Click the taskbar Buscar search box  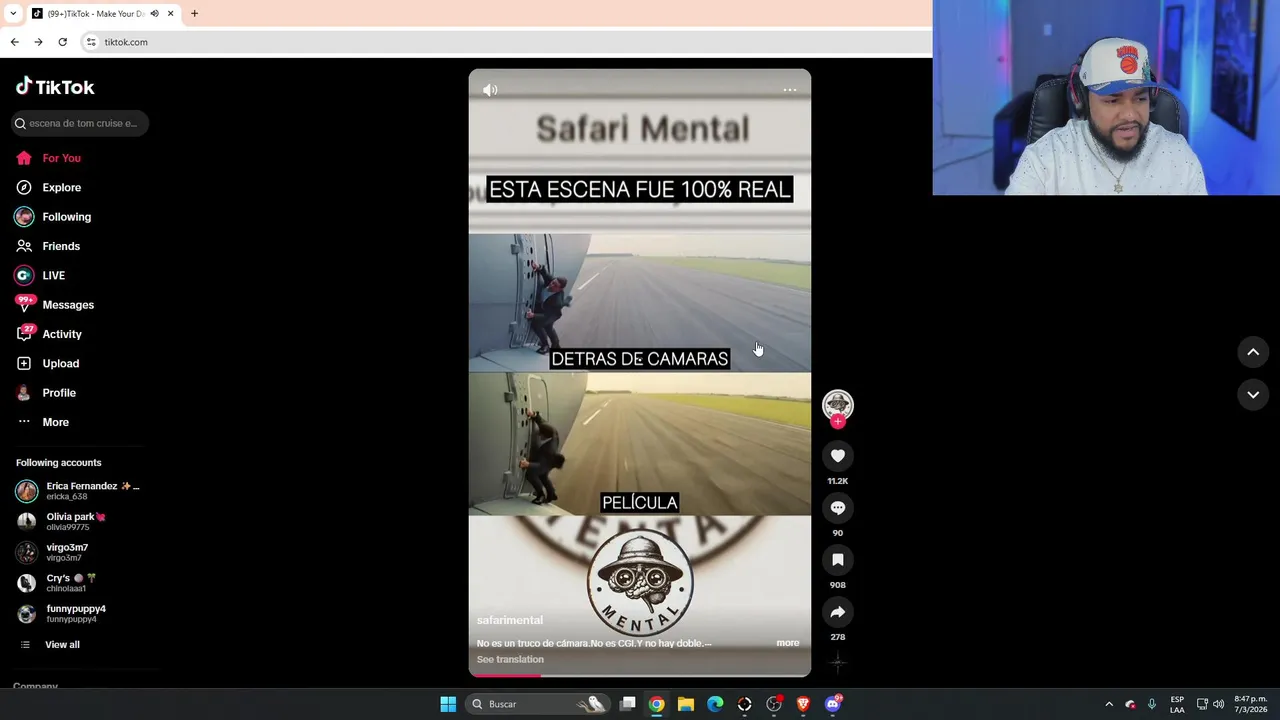pos(540,704)
